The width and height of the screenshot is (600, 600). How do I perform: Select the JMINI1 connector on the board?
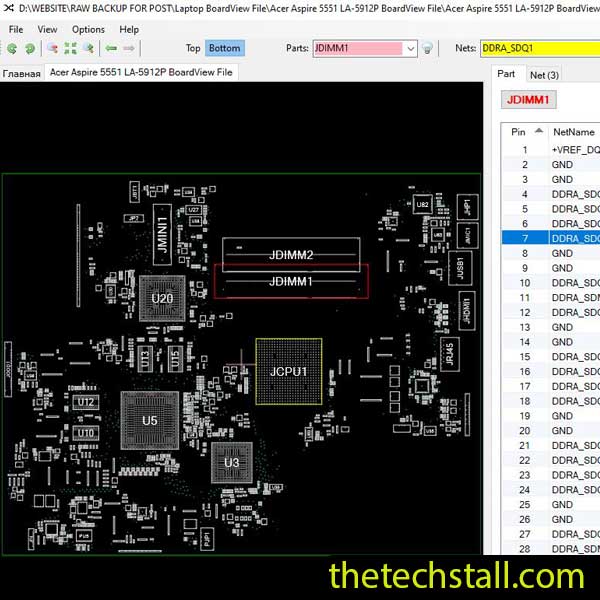(x=162, y=234)
